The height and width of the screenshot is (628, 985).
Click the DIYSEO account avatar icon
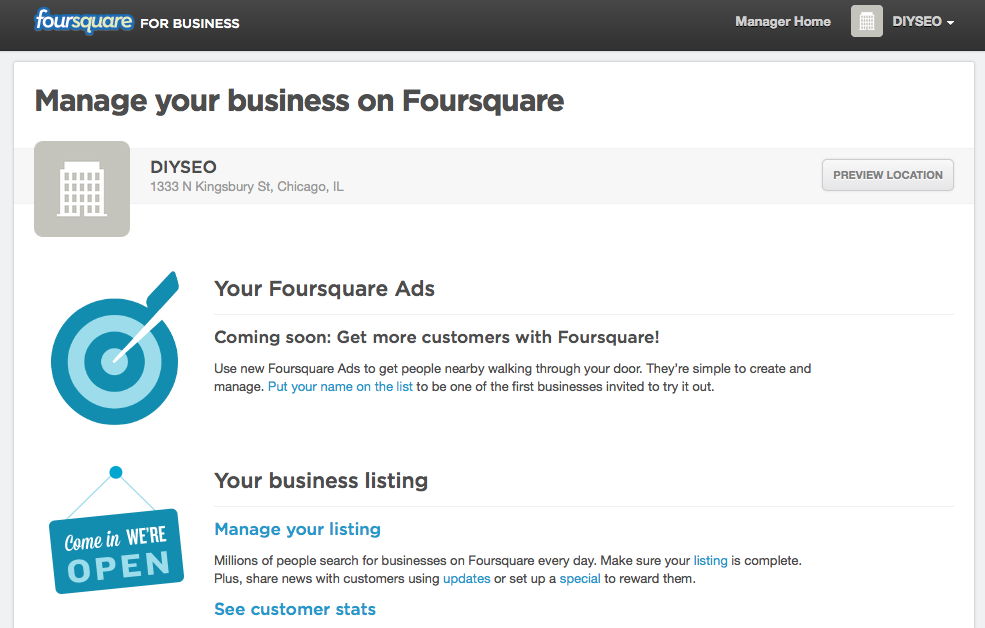(x=867, y=21)
